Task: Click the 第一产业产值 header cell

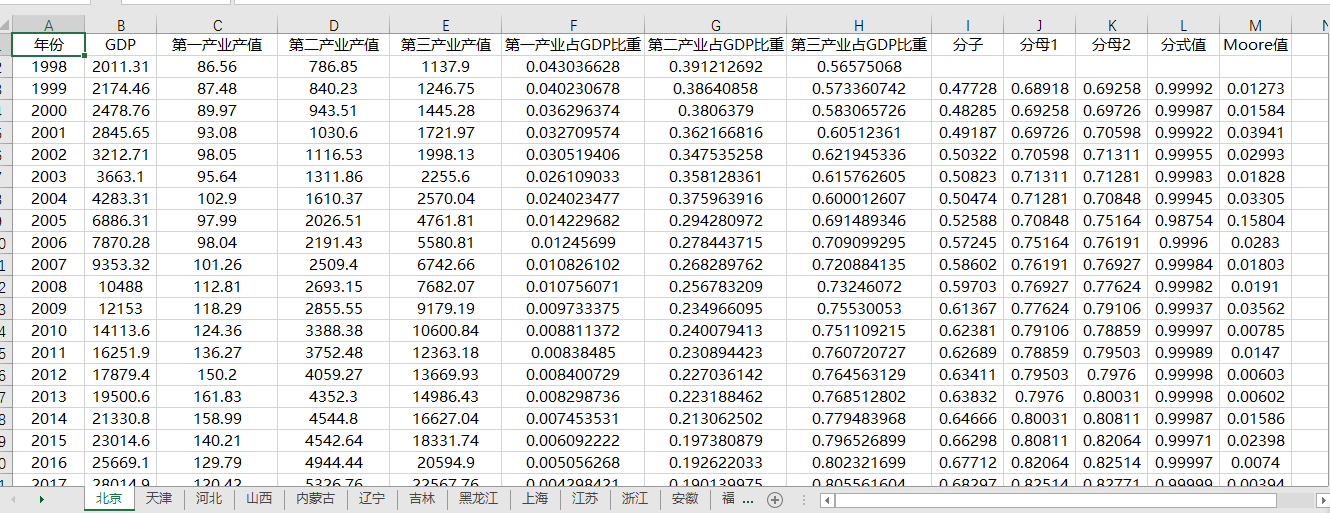Action: [x=217, y=44]
